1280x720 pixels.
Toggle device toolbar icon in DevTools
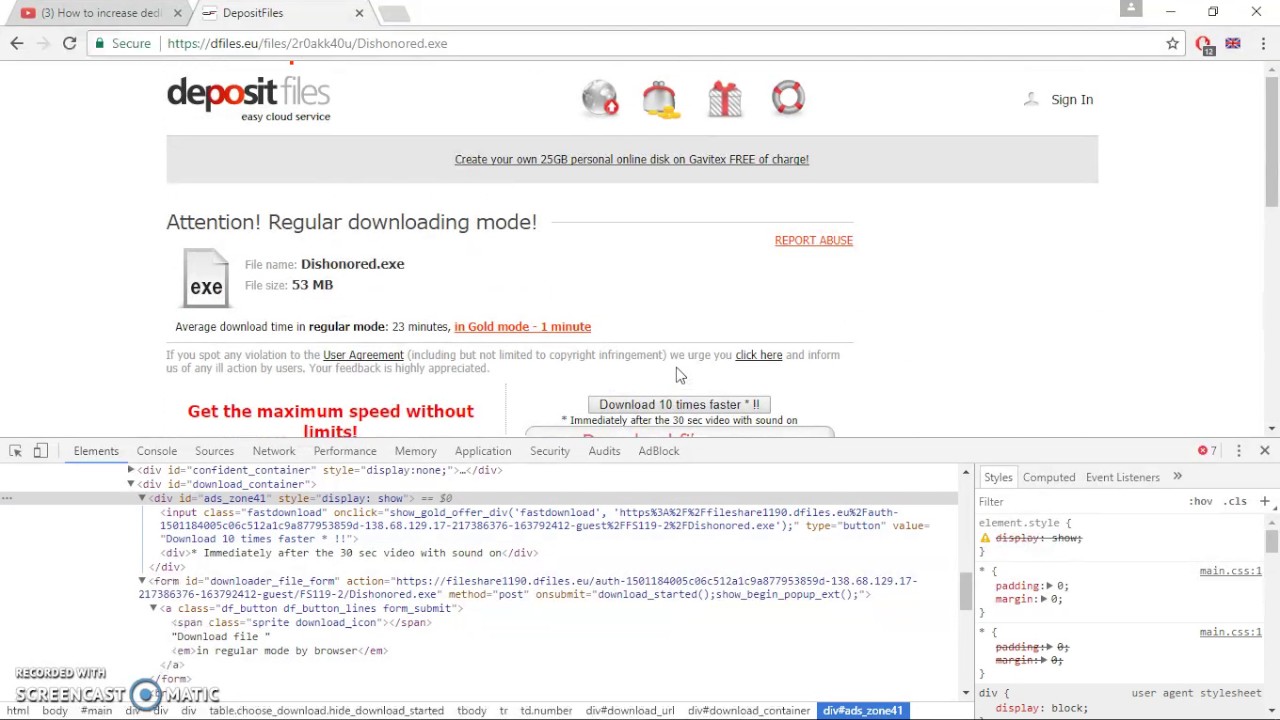(40, 451)
